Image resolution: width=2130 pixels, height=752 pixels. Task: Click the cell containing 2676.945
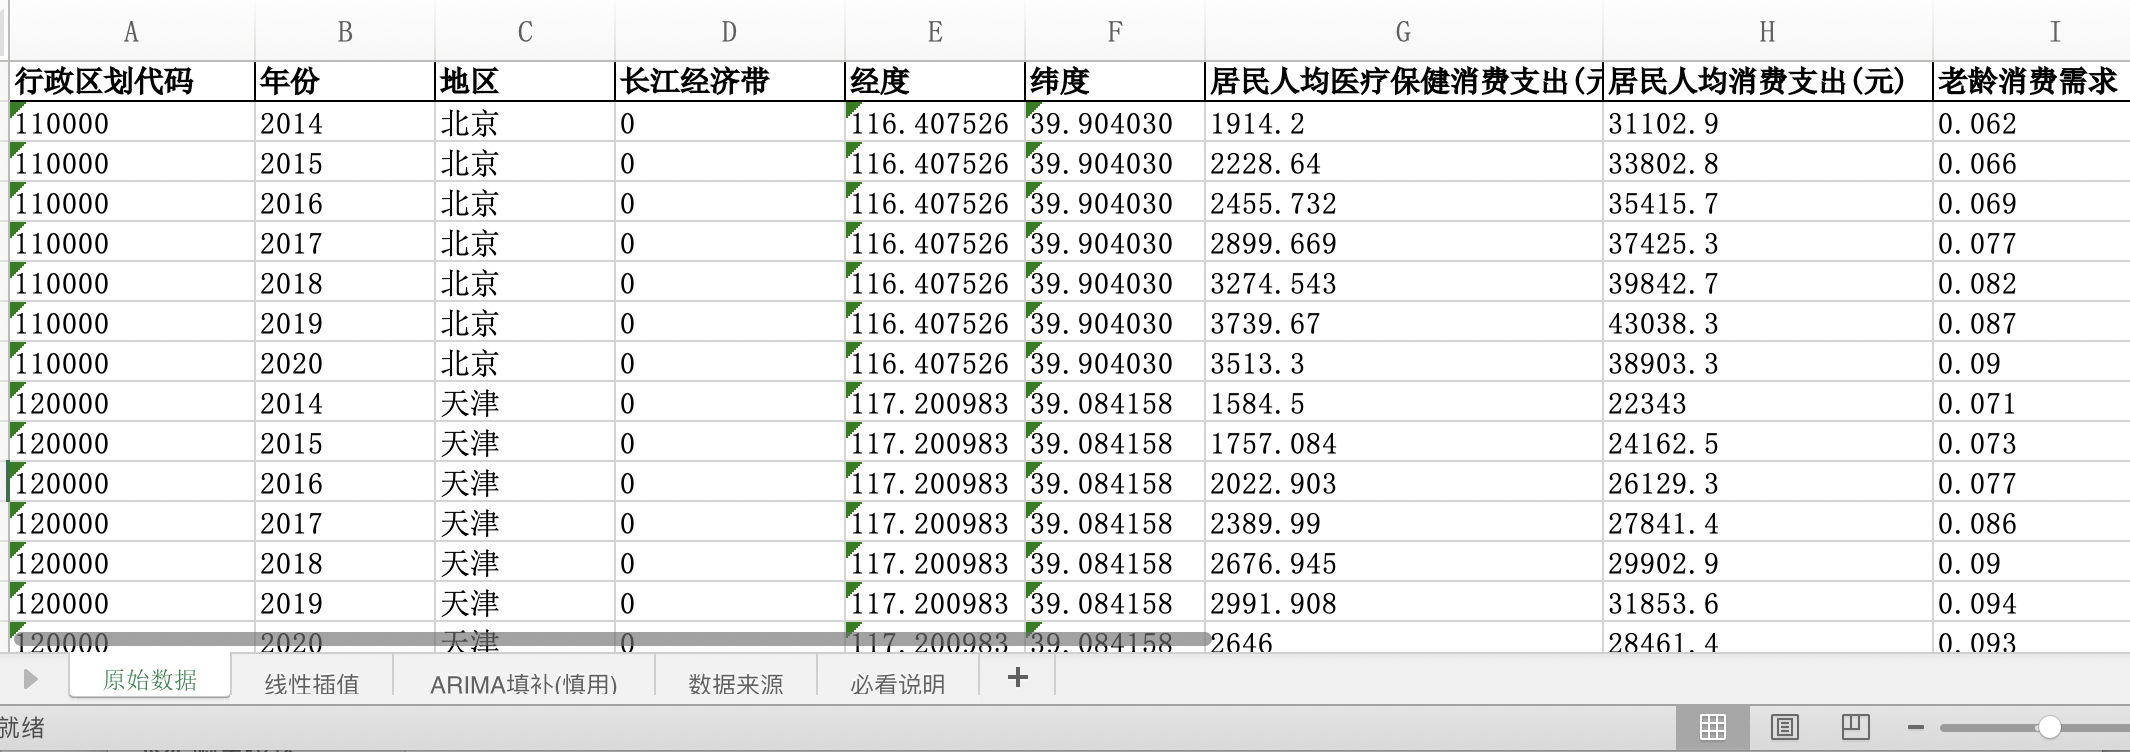(x=1404, y=563)
